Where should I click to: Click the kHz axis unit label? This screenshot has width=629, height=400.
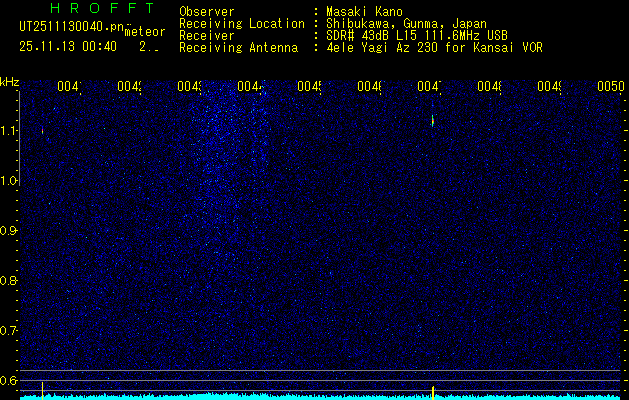click(9, 82)
